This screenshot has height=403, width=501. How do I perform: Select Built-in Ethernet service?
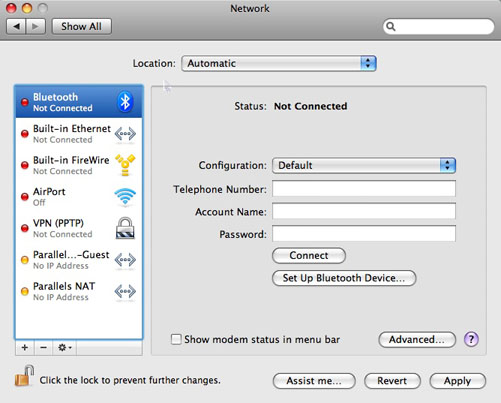[x=79, y=134]
